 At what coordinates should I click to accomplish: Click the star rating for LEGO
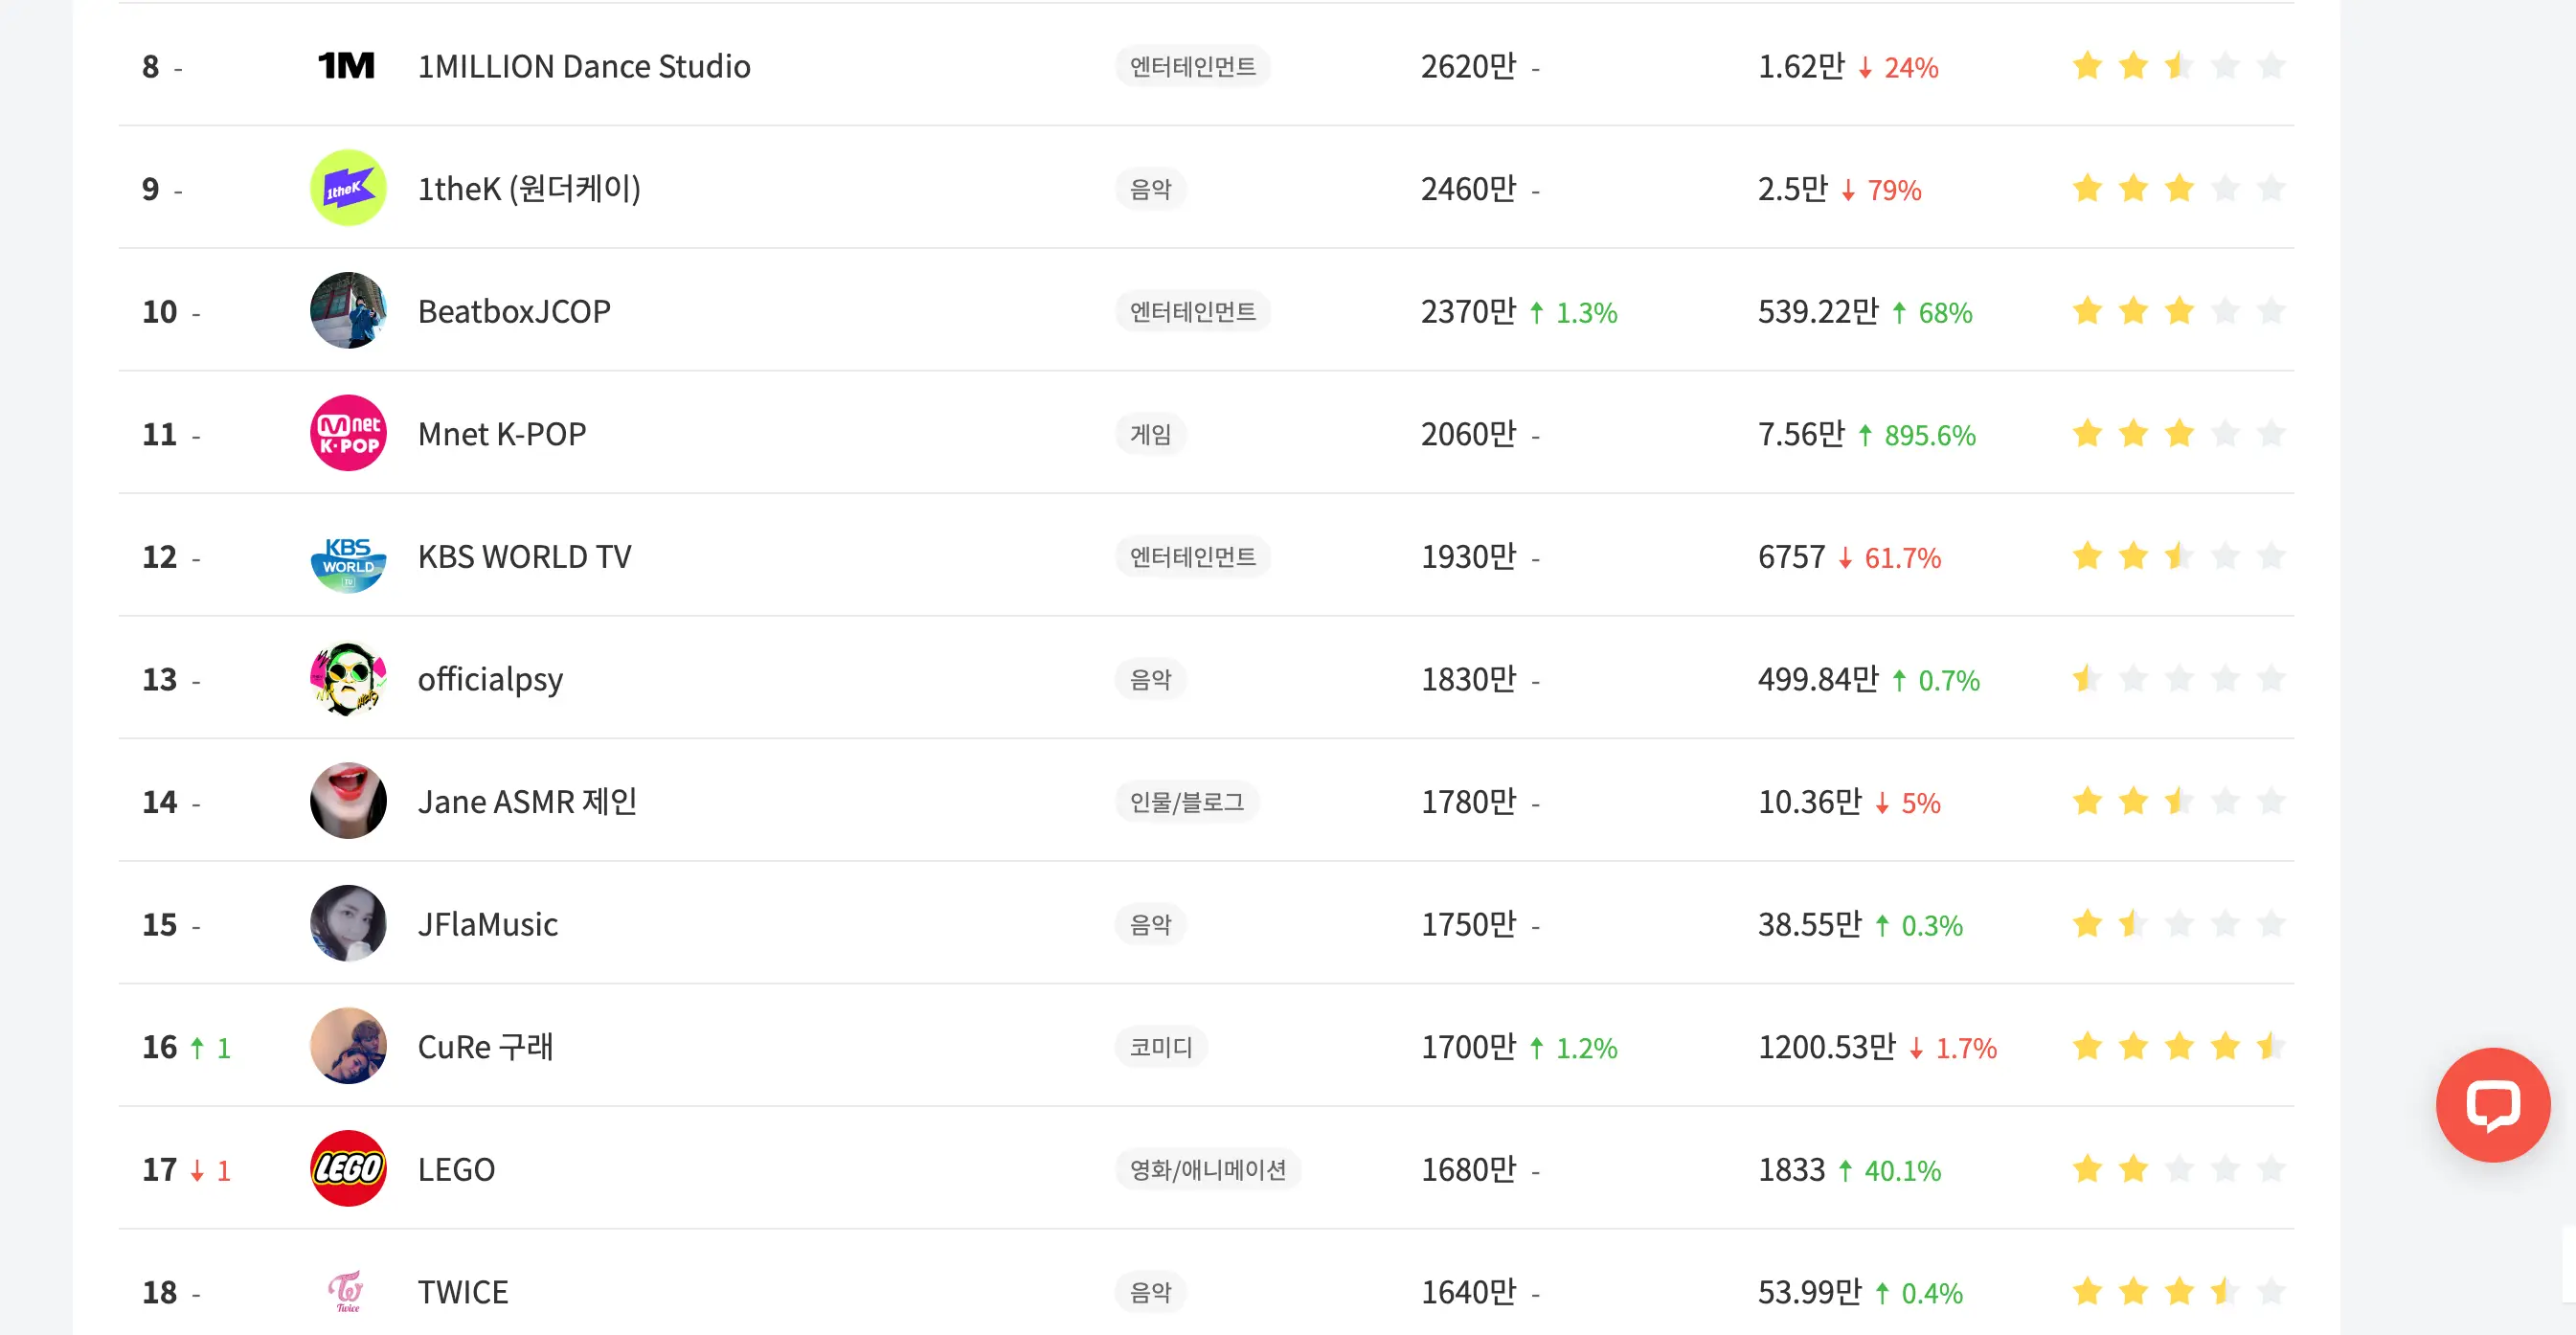[x=2178, y=1169]
